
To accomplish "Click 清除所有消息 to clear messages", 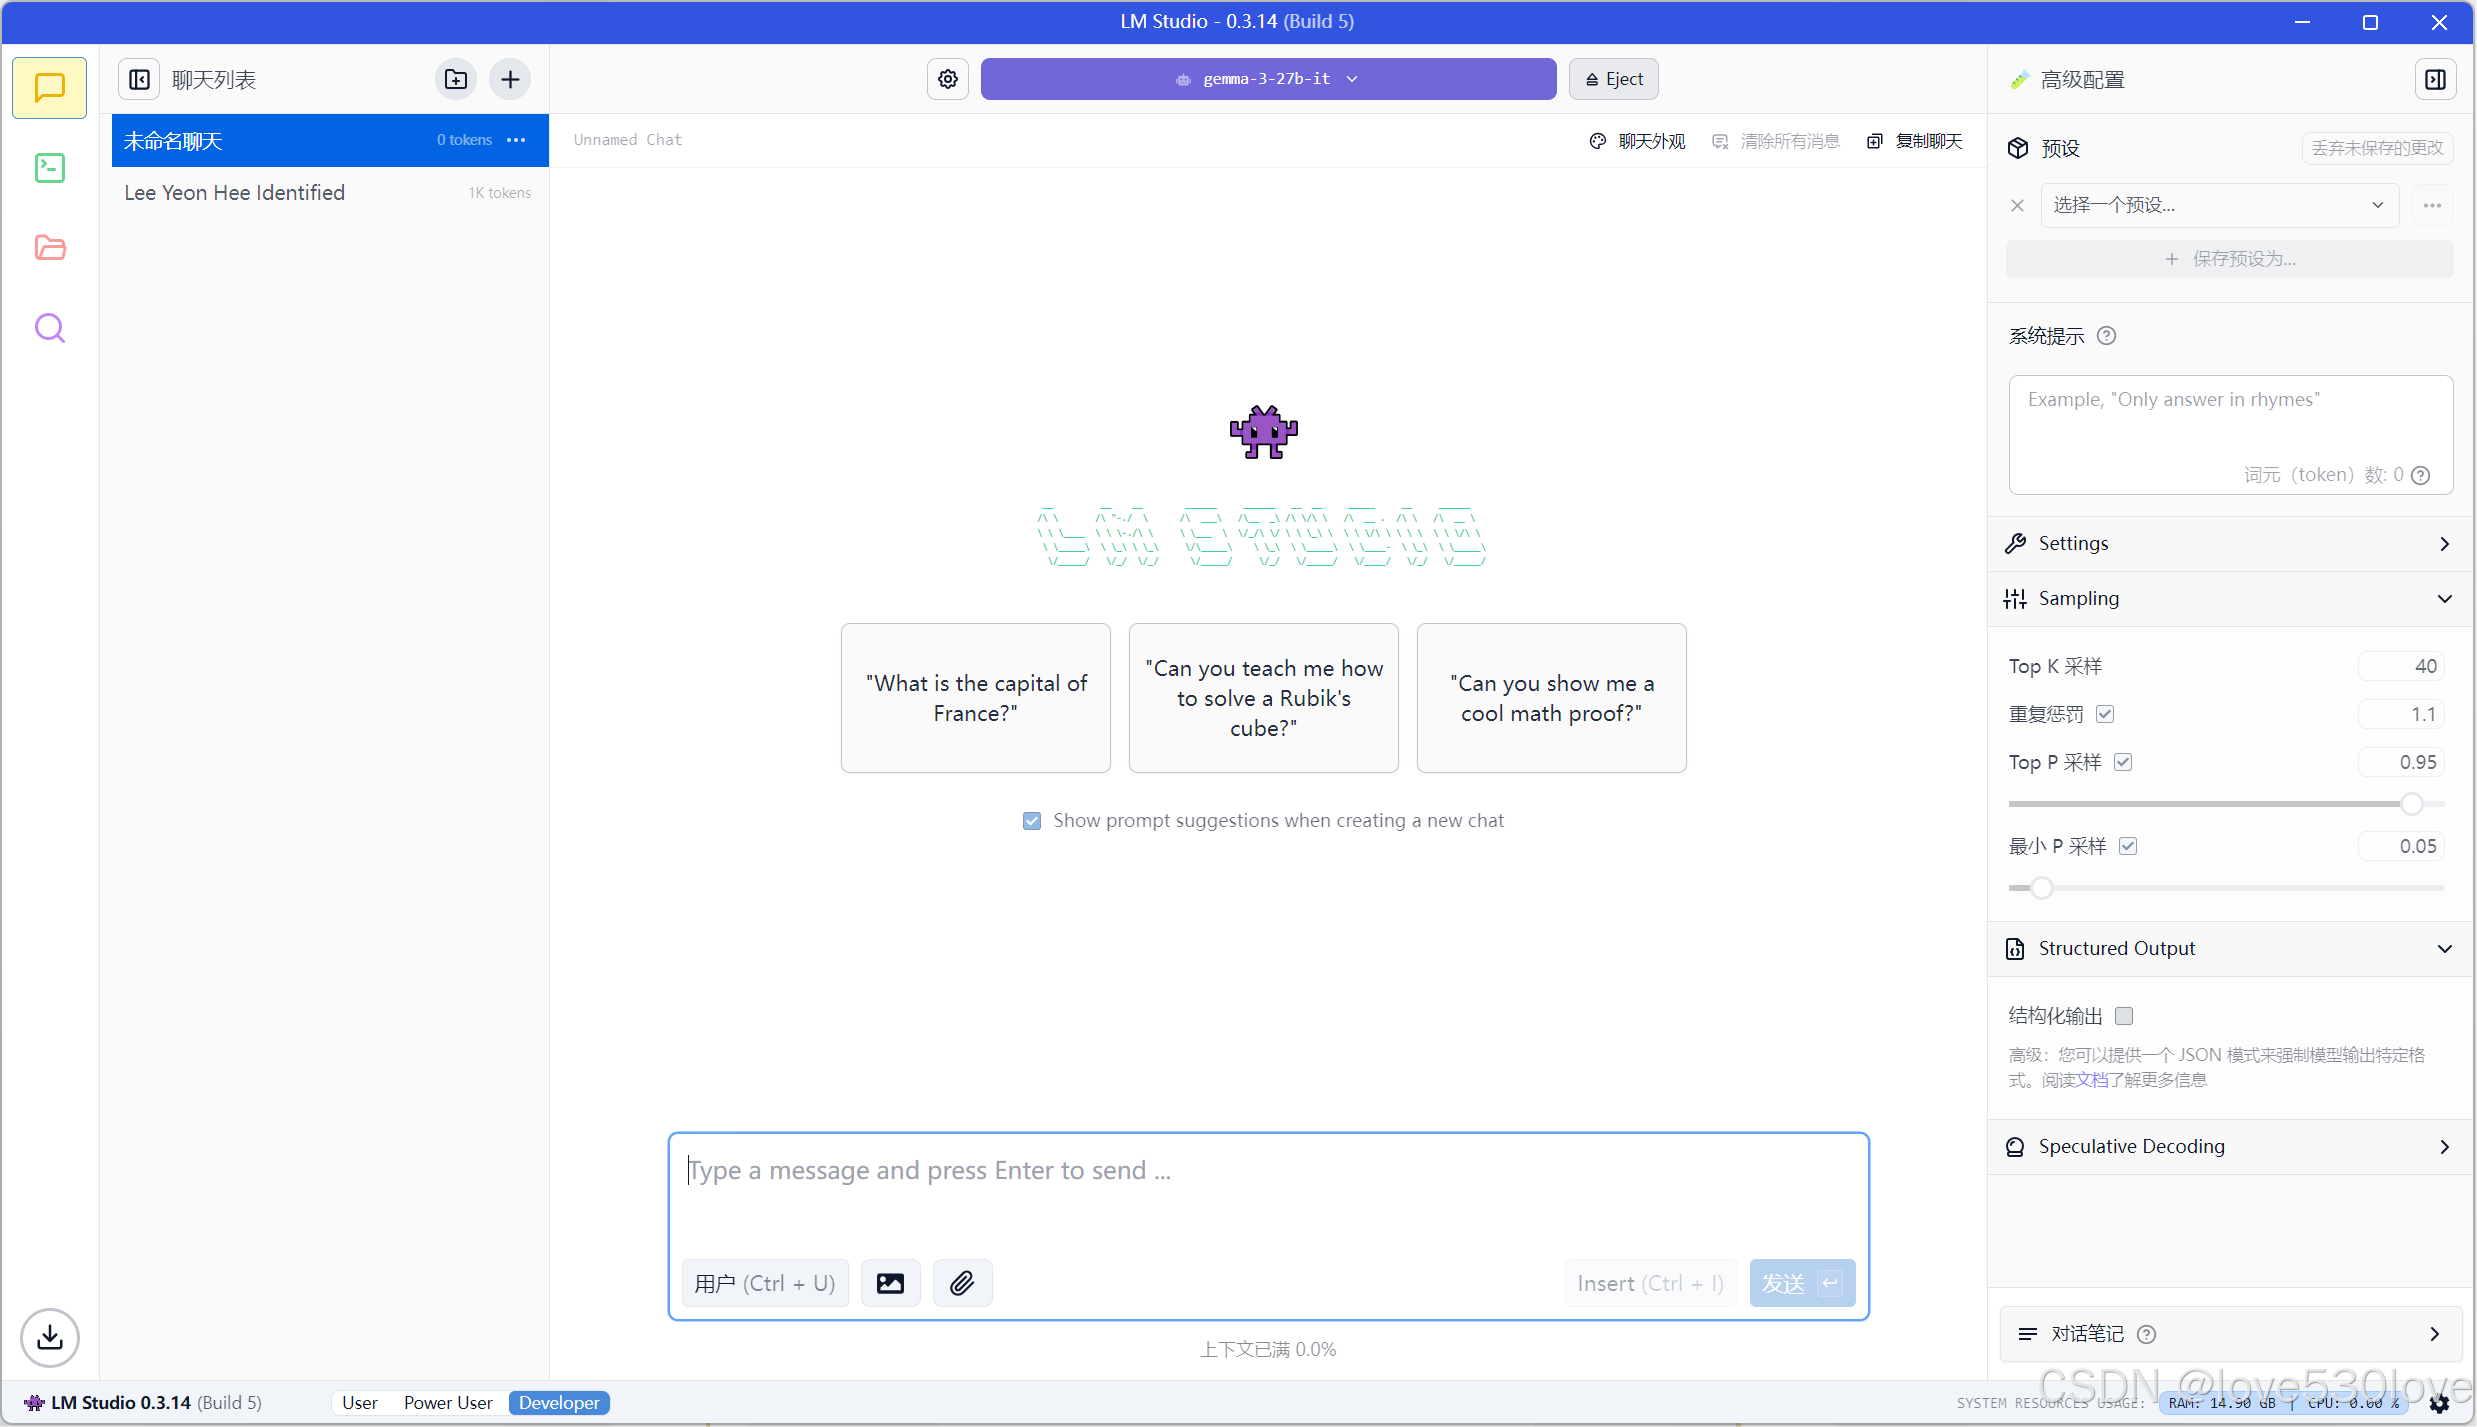I will (1776, 141).
